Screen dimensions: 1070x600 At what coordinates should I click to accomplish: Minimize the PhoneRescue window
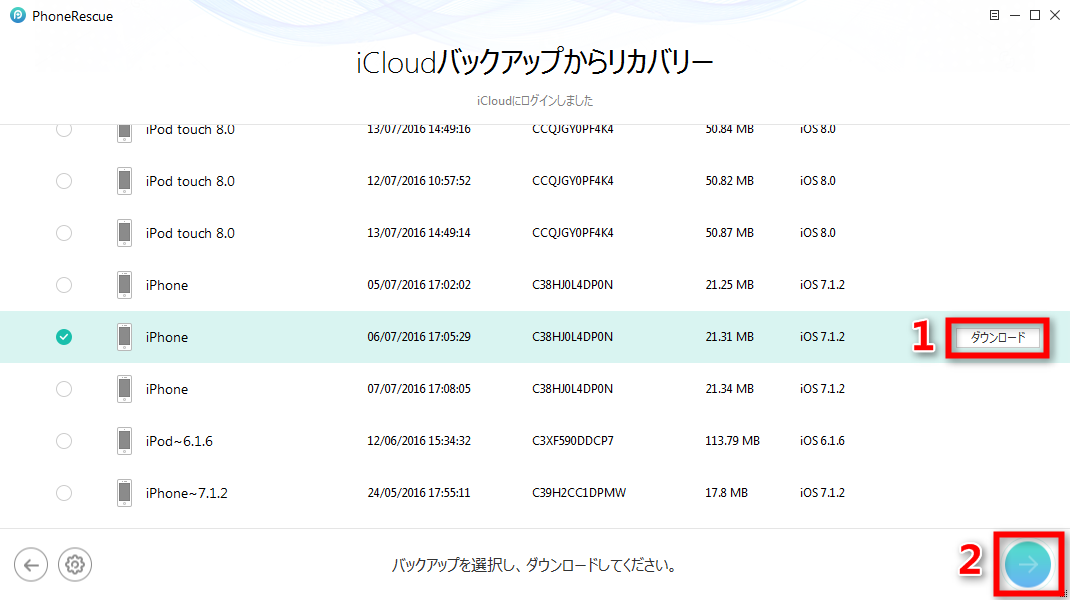pos(1015,15)
